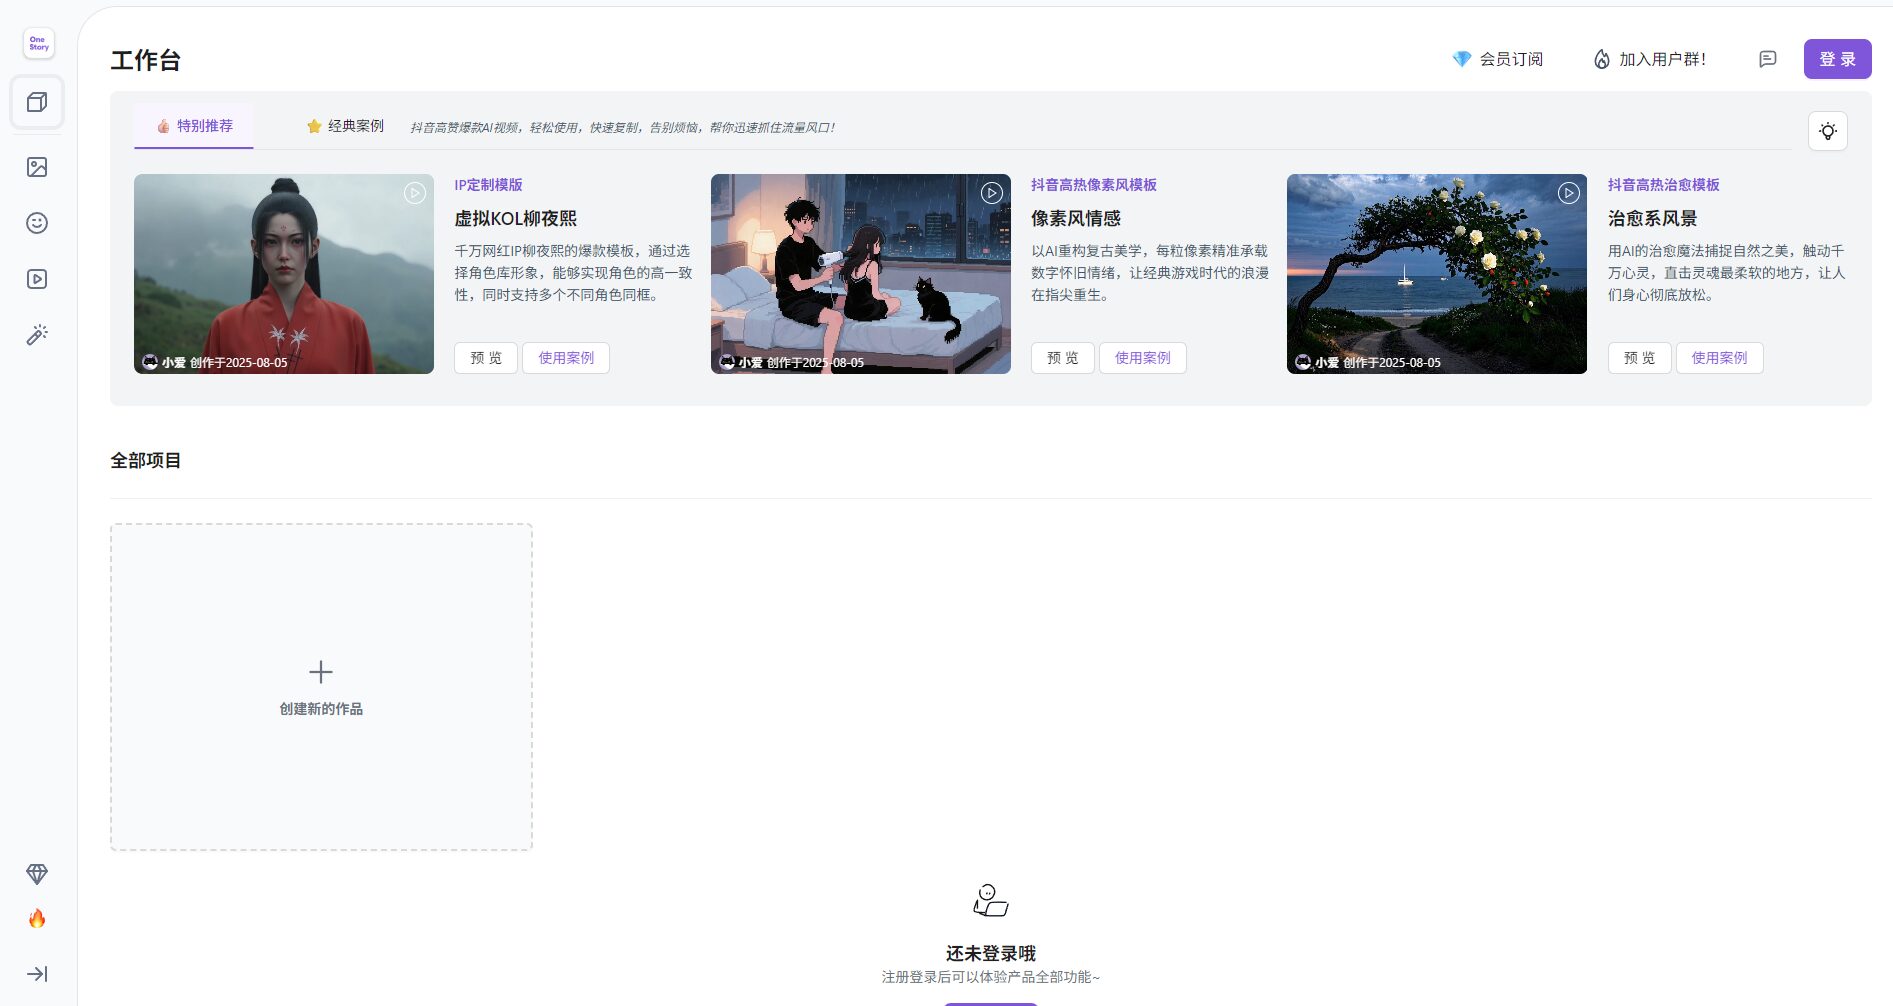The image size is (1893, 1006).
Task: Play the 像素风情感 video preview icon
Action: [992, 193]
